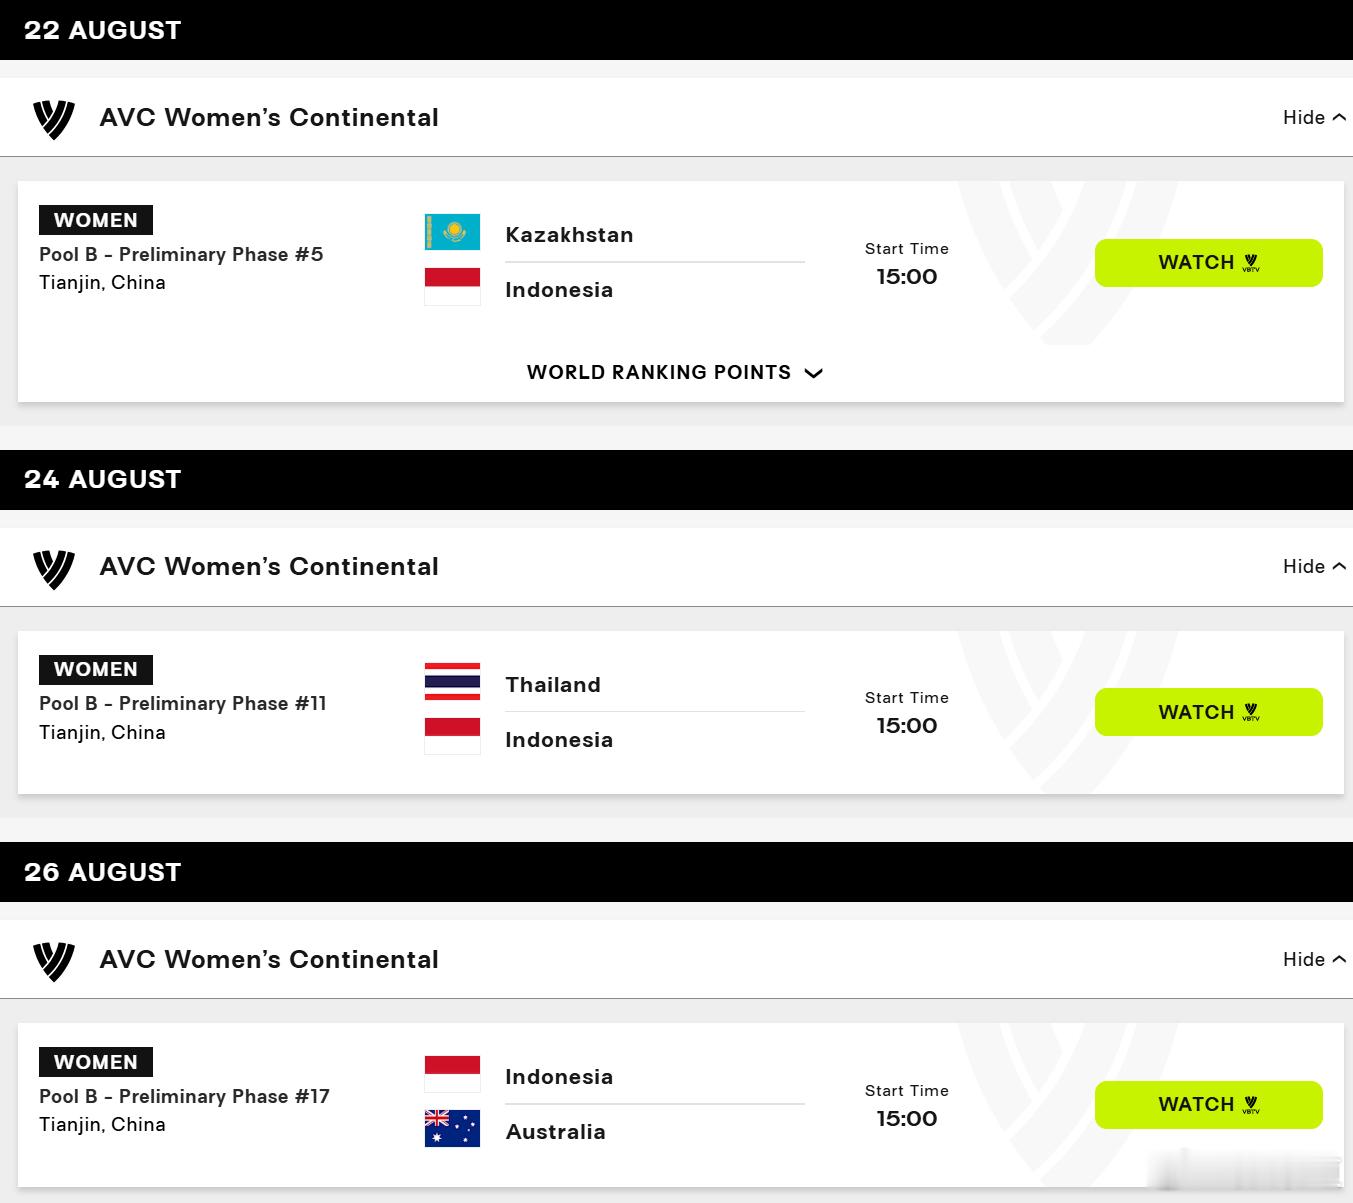
Task: Collapse the 24 August tournament with Hide
Action: (1314, 566)
